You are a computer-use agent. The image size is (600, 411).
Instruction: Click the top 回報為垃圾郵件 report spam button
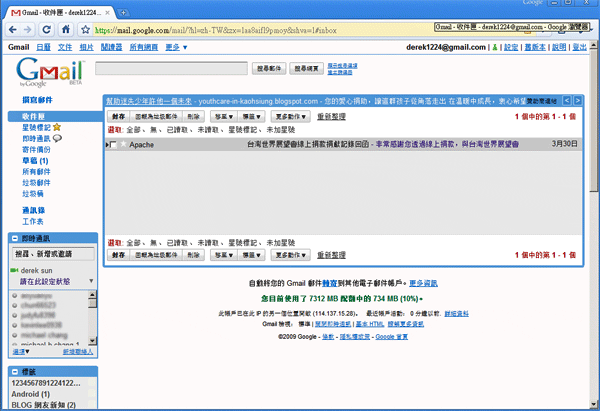coord(157,116)
